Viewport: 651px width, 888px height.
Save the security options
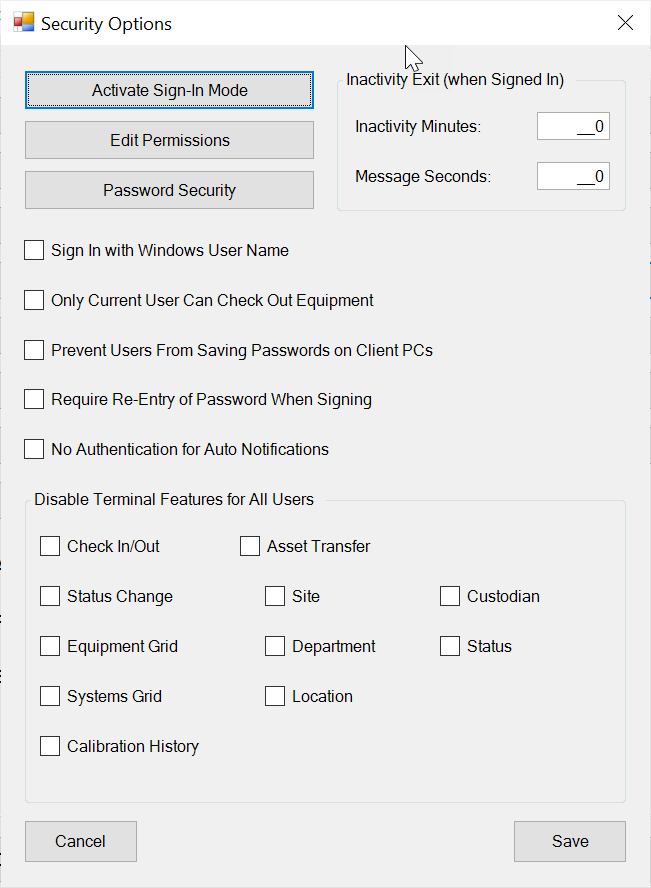[x=569, y=841]
